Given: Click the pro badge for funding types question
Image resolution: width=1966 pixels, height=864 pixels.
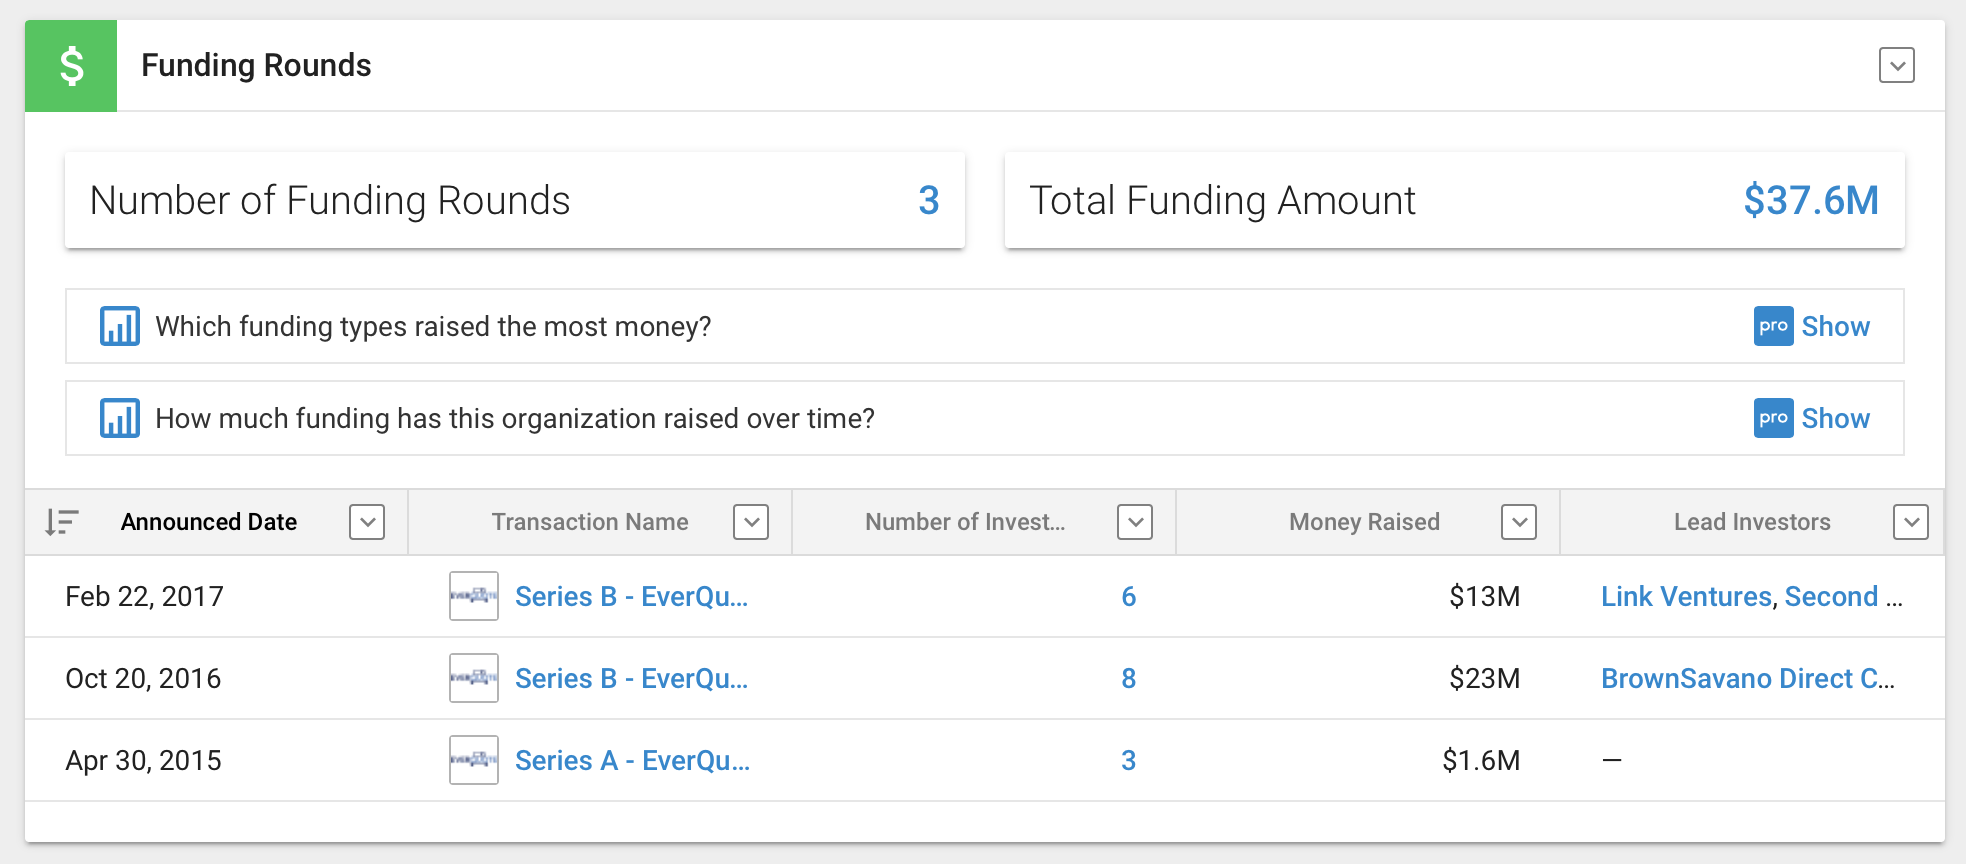Looking at the screenshot, I should click(1773, 326).
